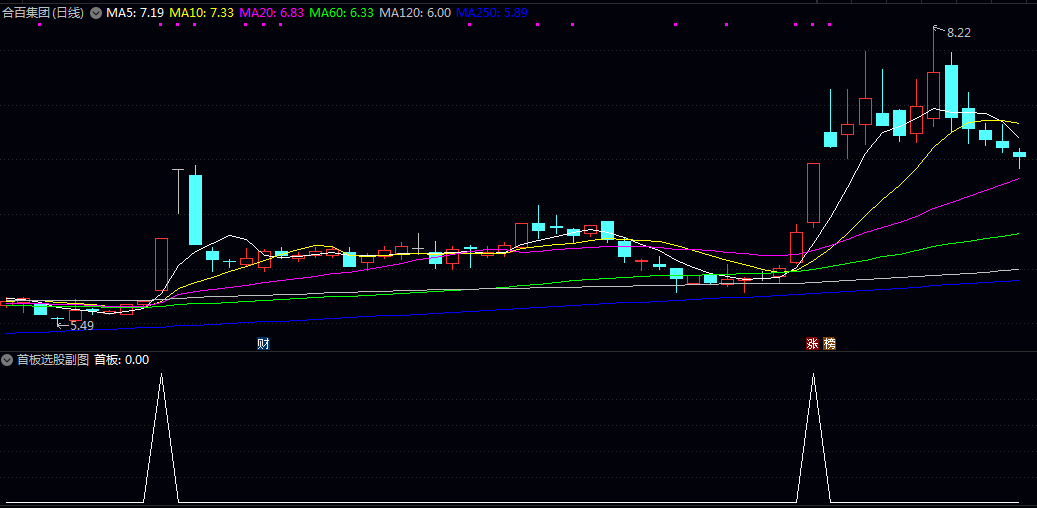The image size is (1037, 508).
Task: Click the magenta MA20: 6.83 label
Action: click(270, 13)
